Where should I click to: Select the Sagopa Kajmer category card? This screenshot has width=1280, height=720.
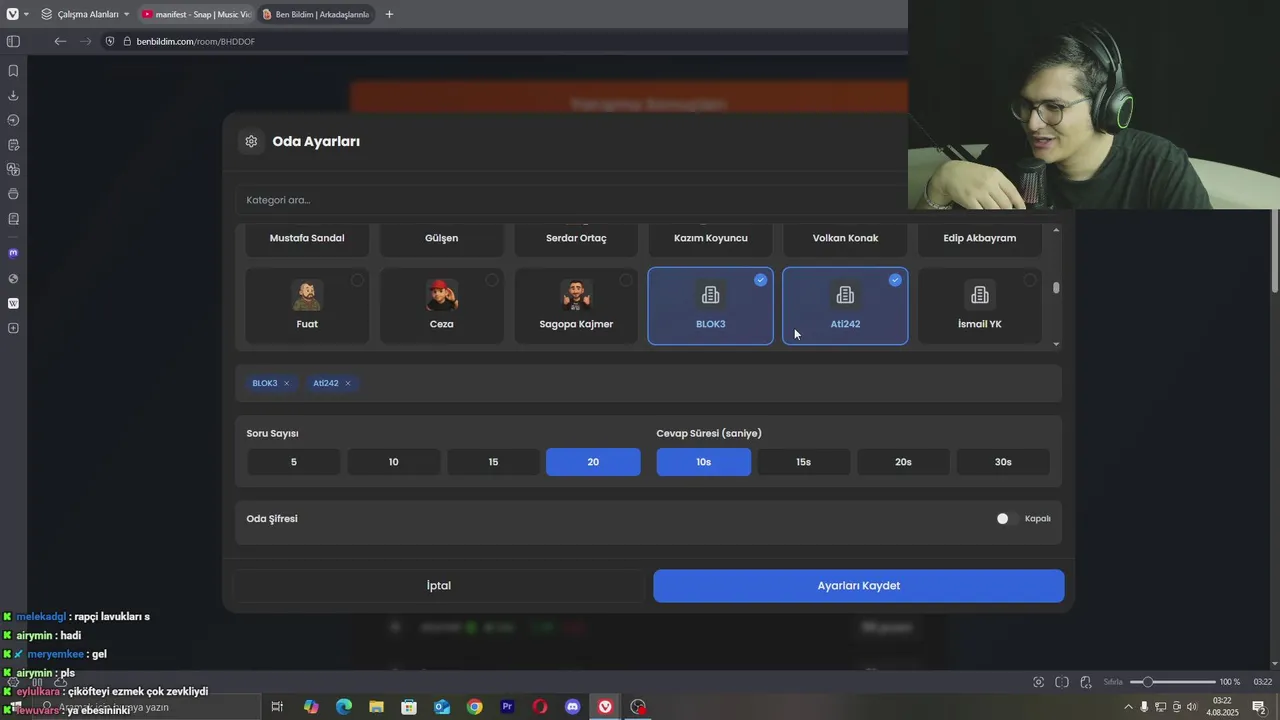(x=576, y=306)
